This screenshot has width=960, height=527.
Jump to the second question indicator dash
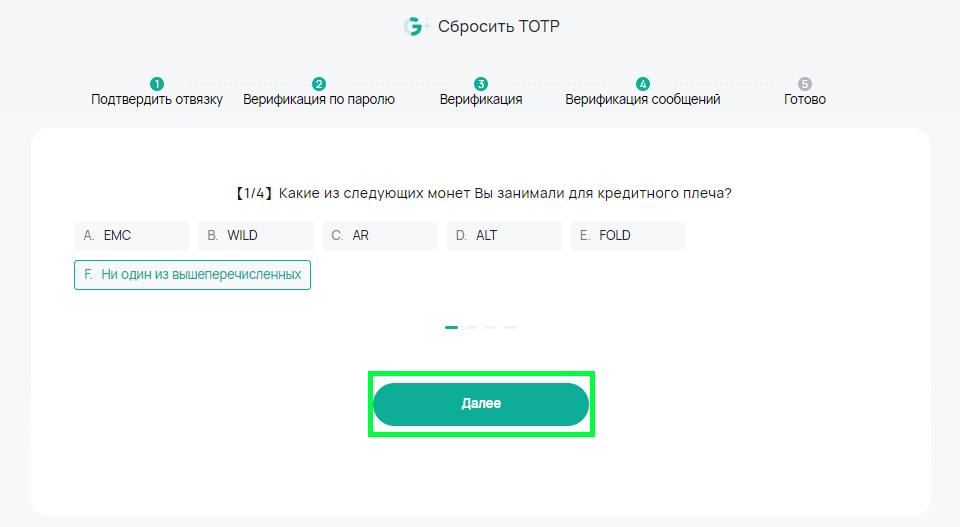(x=471, y=327)
